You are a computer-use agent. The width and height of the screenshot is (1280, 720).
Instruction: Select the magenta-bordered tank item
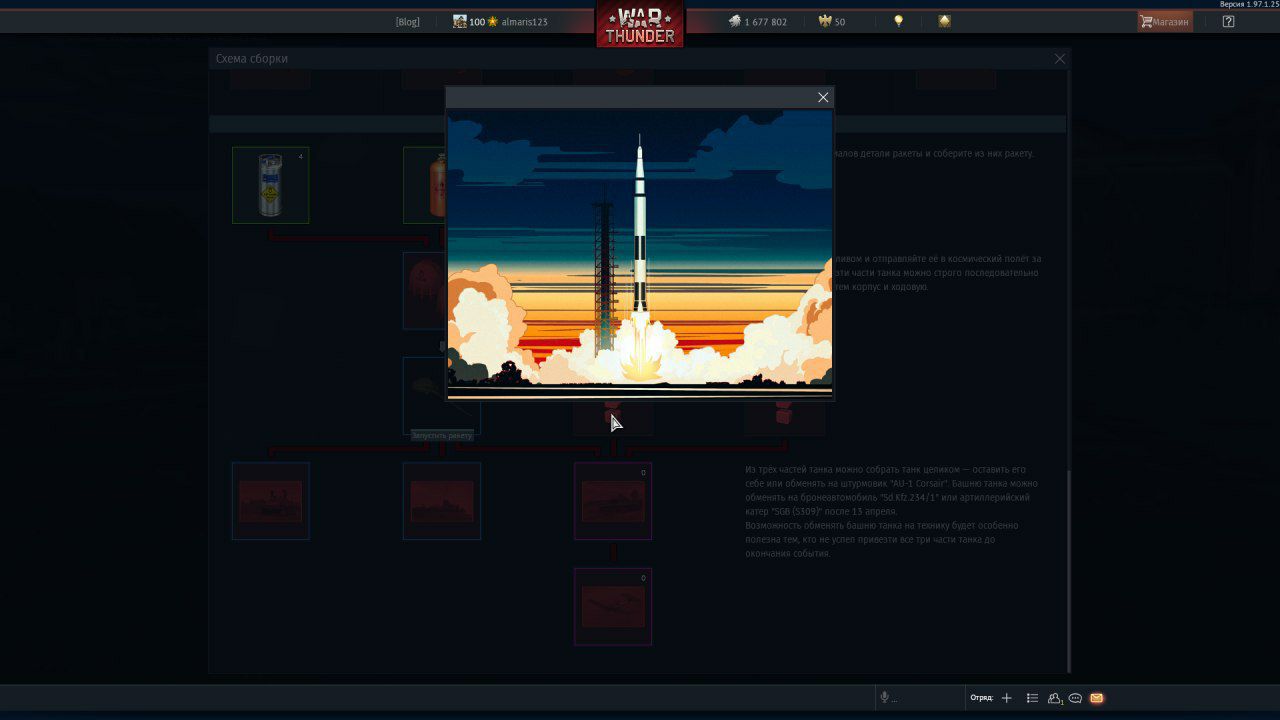[613, 501]
